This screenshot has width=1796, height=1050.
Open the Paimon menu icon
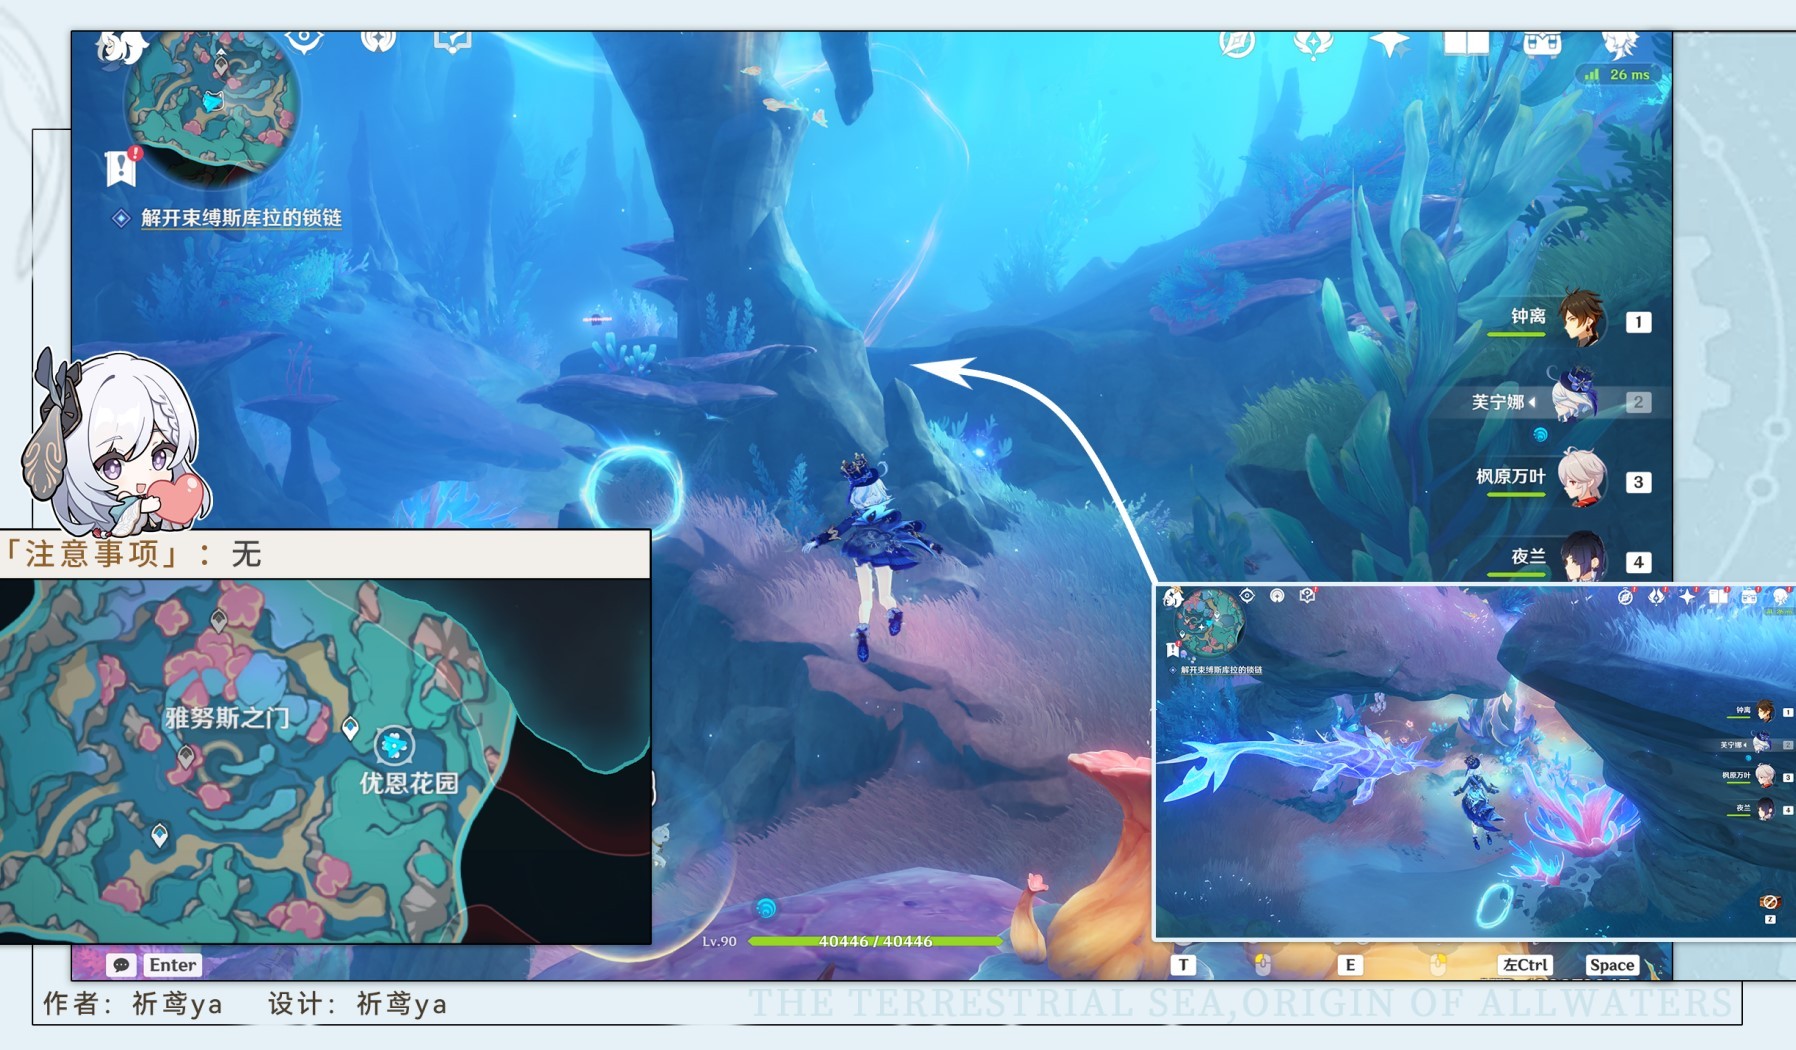pyautogui.click(x=120, y=46)
